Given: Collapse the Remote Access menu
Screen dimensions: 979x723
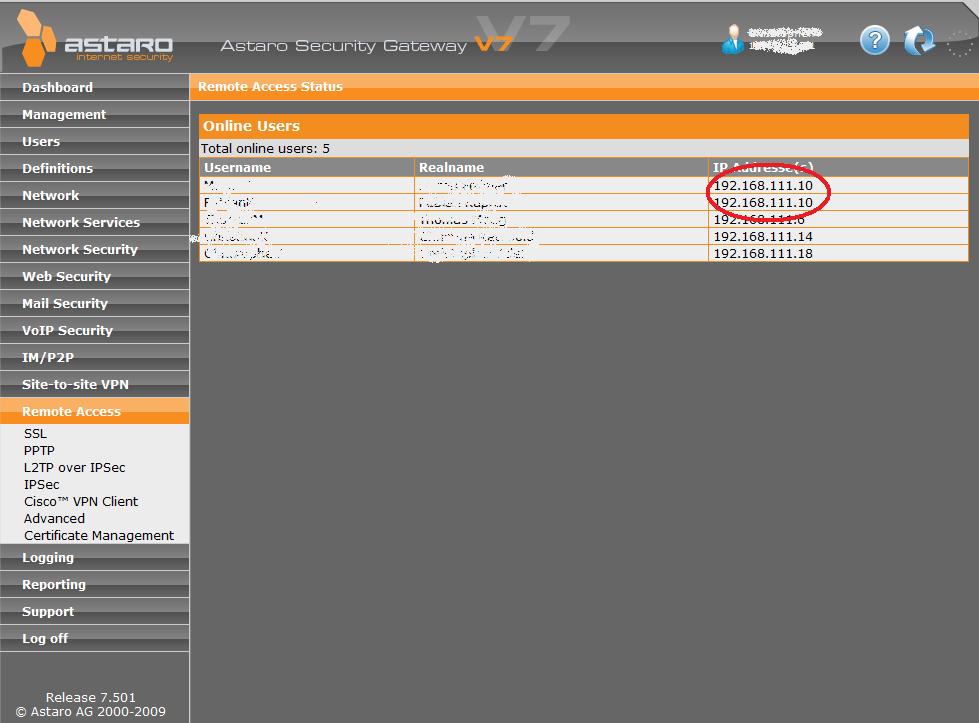Looking at the screenshot, I should point(94,411).
